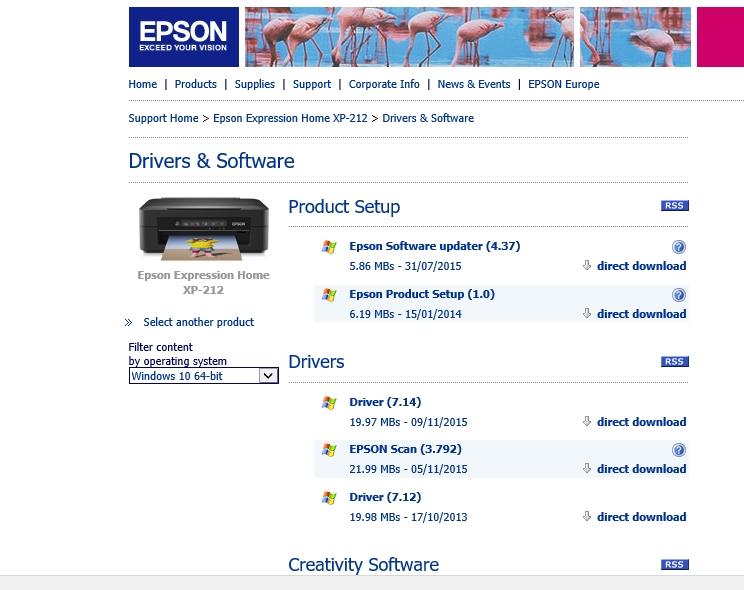
Task: Open Driver (7.12) link
Action: point(385,497)
